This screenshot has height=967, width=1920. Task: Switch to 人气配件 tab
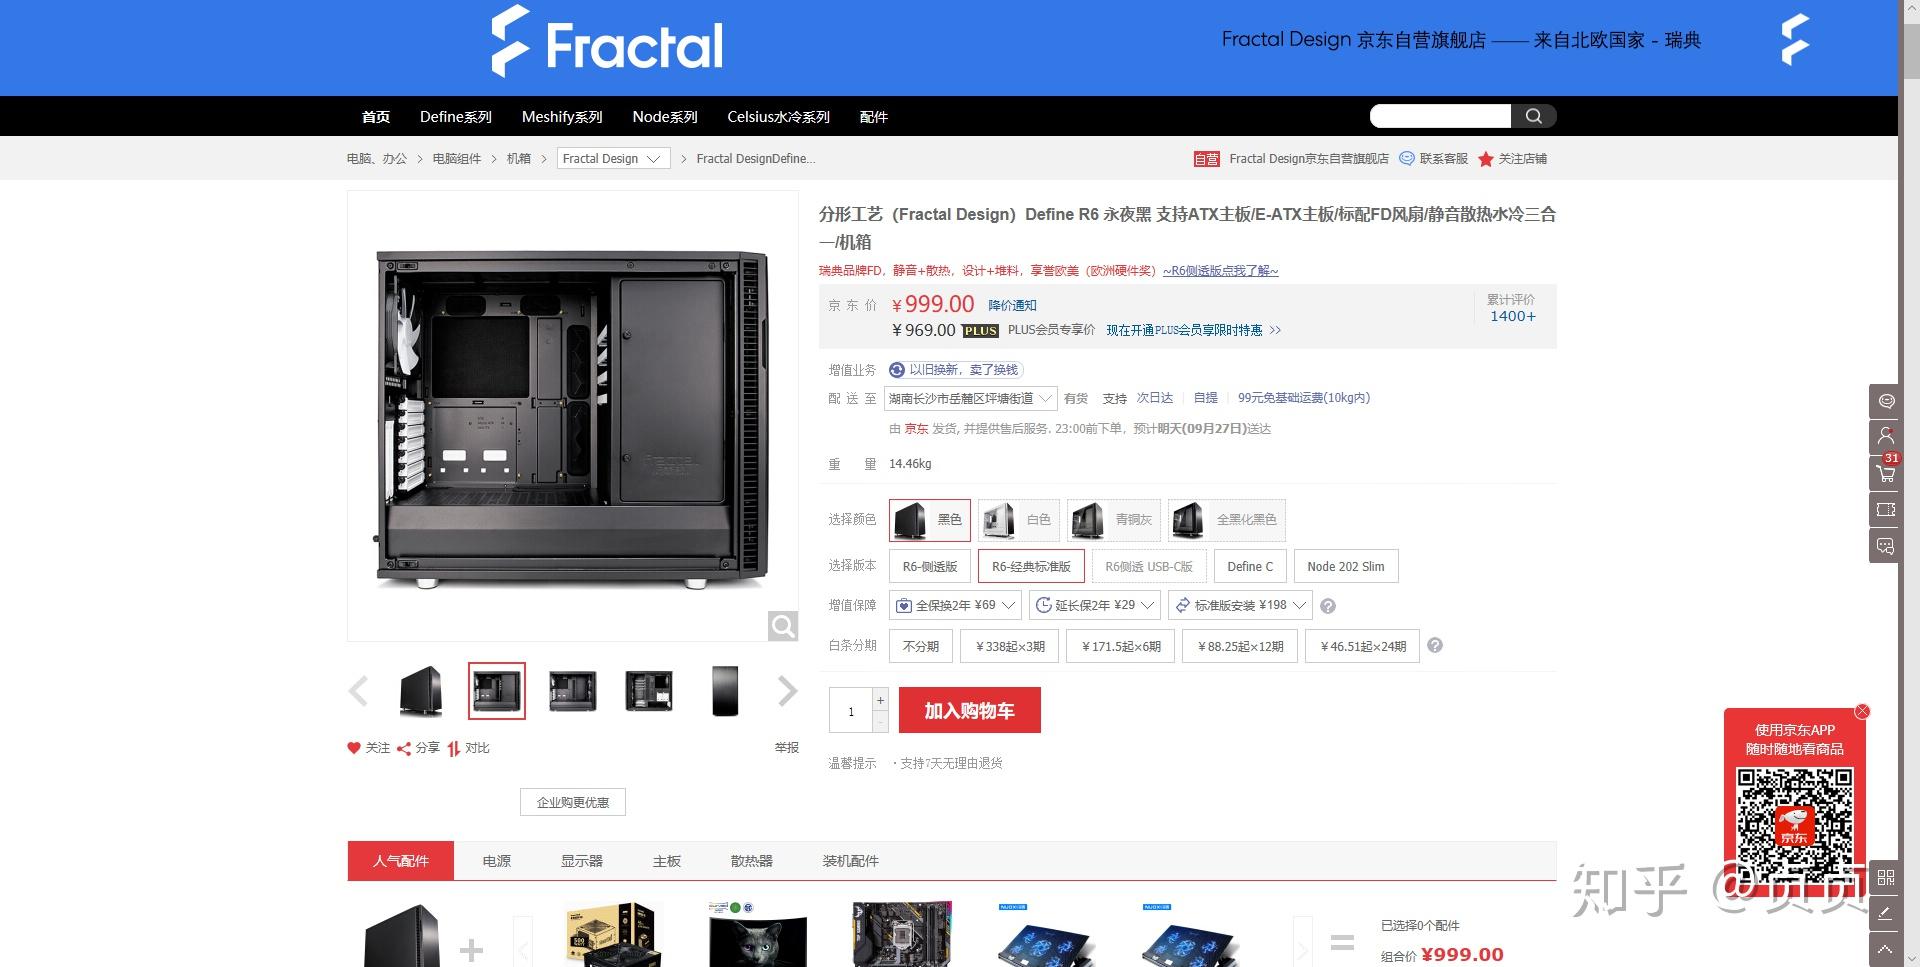tap(401, 861)
